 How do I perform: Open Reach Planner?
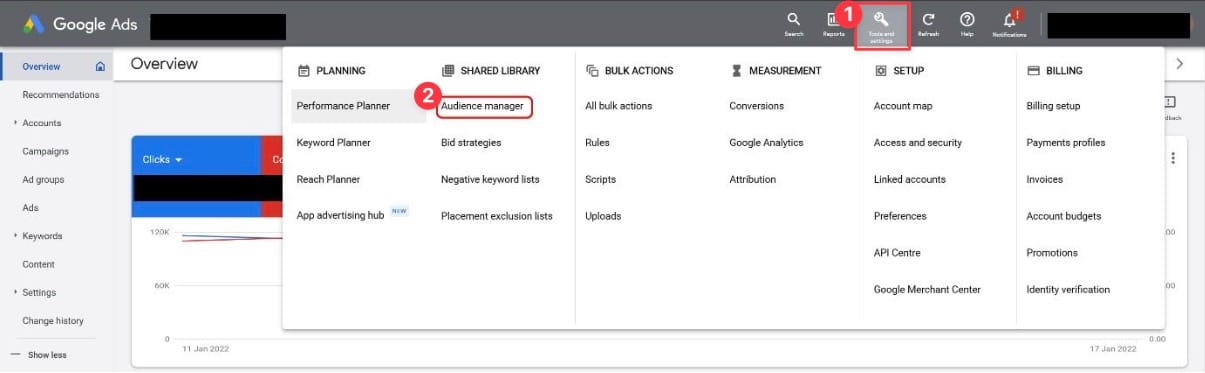point(328,180)
